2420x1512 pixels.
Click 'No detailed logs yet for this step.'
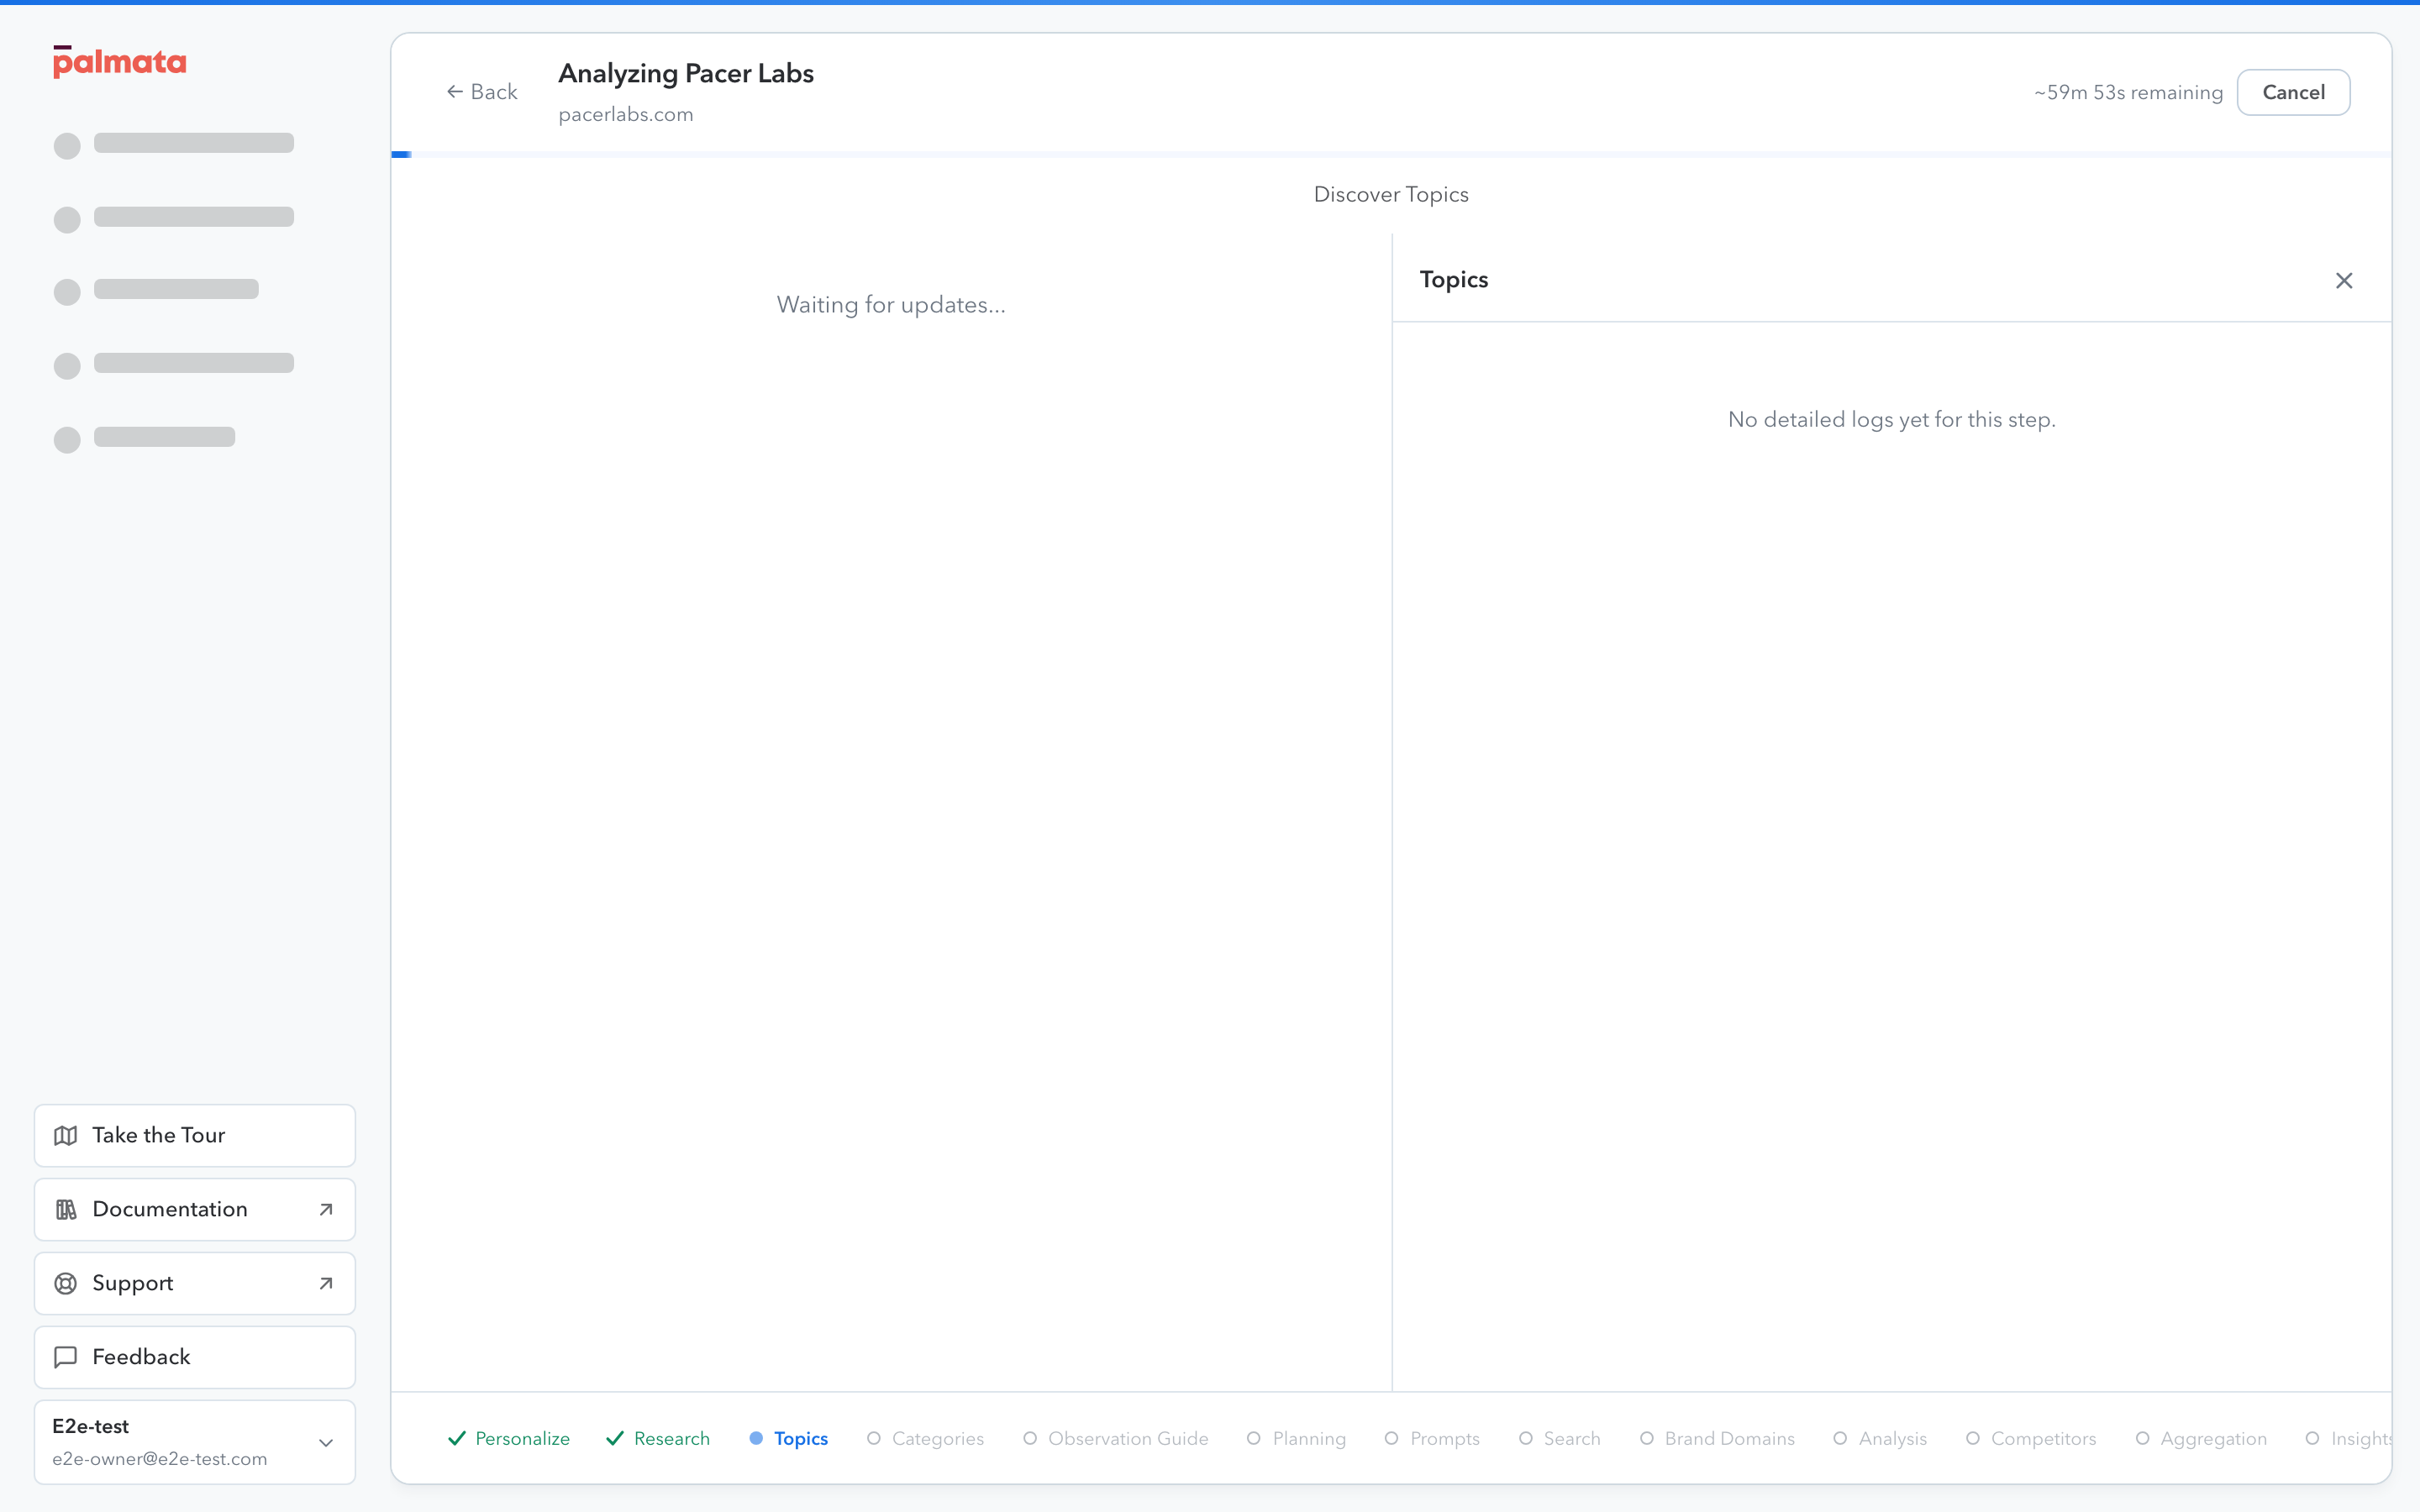pyautogui.click(x=1891, y=420)
